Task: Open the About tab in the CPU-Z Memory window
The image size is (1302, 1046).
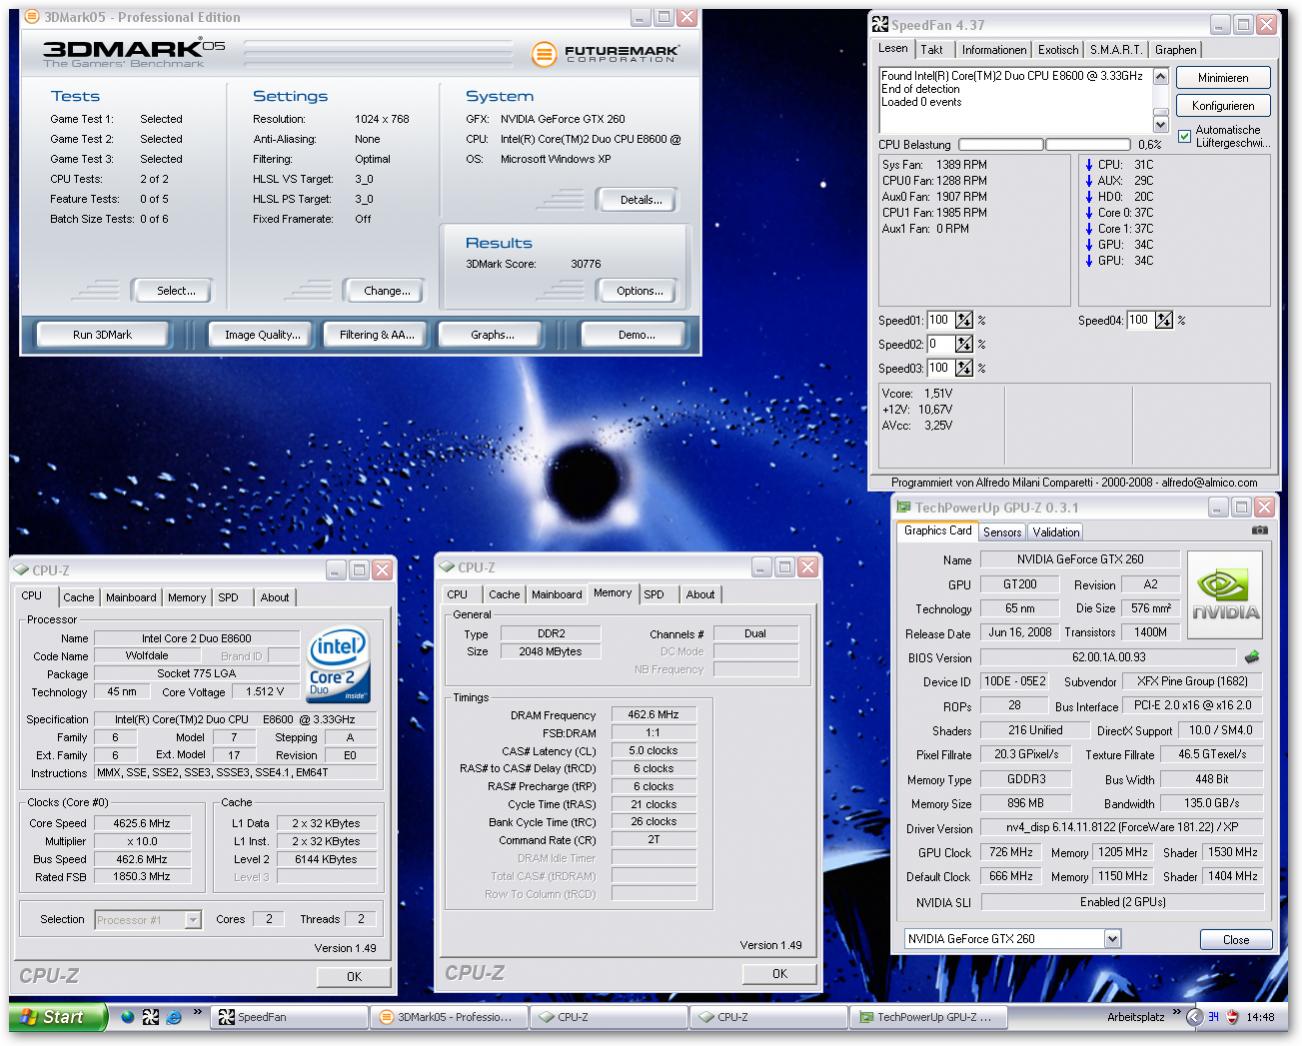Action: (x=700, y=594)
